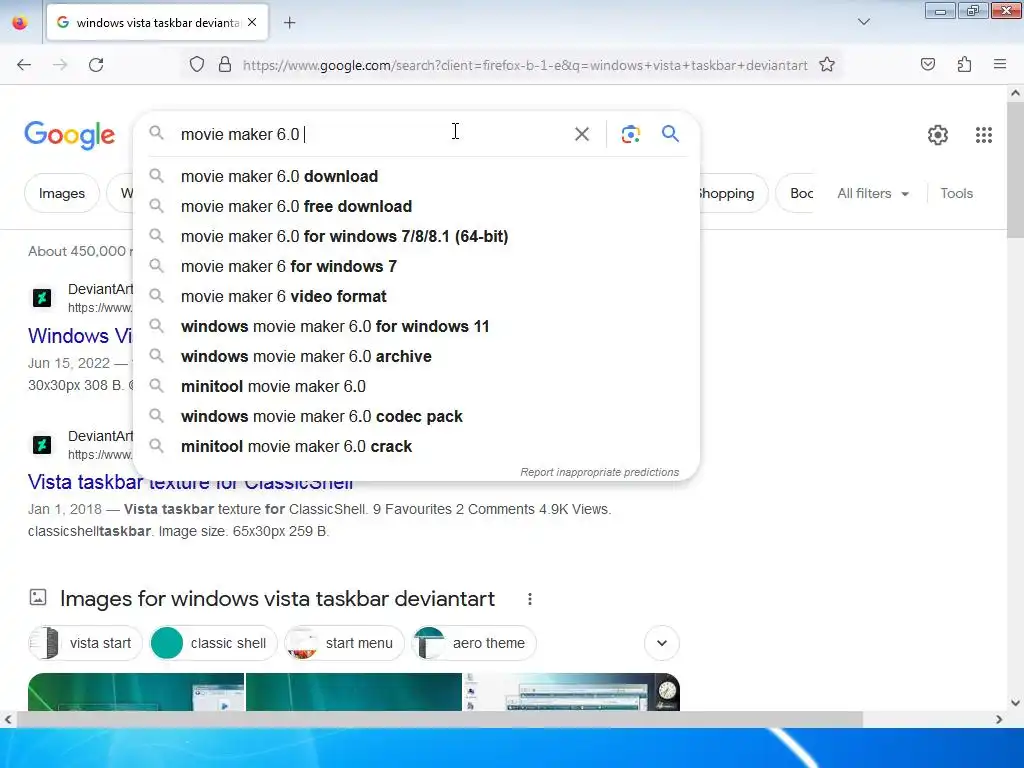Pick windows movie maker 6.0 for windows 11

pos(417,327)
